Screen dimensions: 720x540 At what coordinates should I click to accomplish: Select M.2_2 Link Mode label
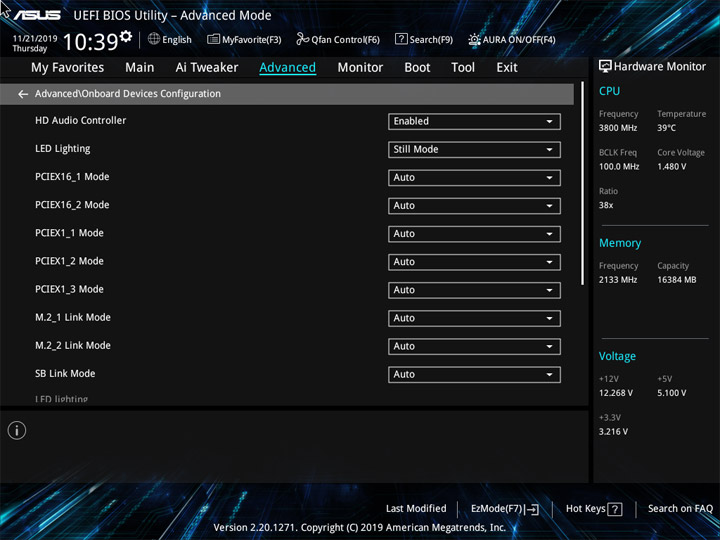tap(73, 345)
